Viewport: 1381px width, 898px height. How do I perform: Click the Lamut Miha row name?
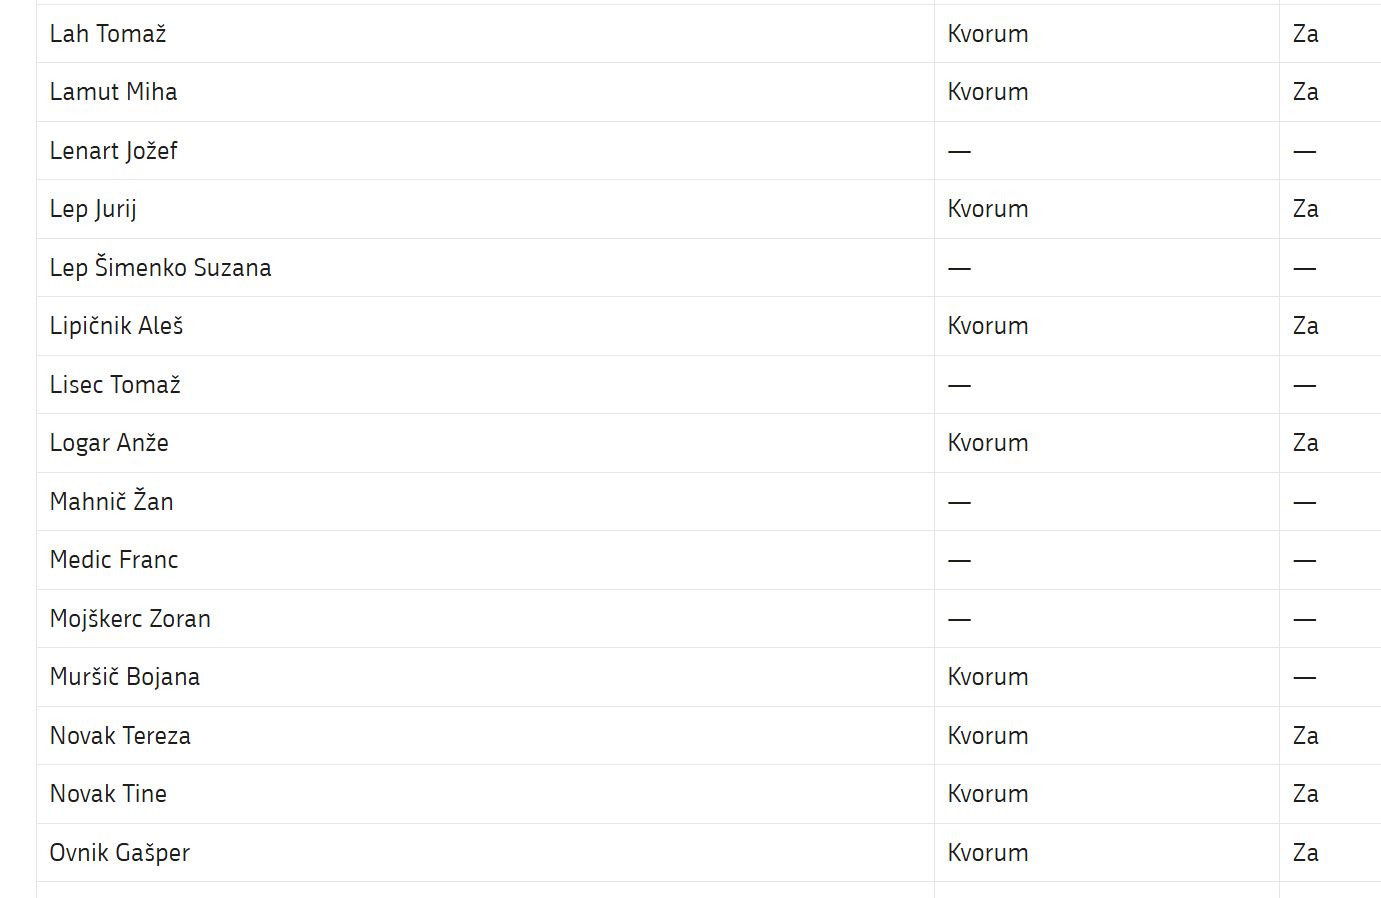coord(113,92)
